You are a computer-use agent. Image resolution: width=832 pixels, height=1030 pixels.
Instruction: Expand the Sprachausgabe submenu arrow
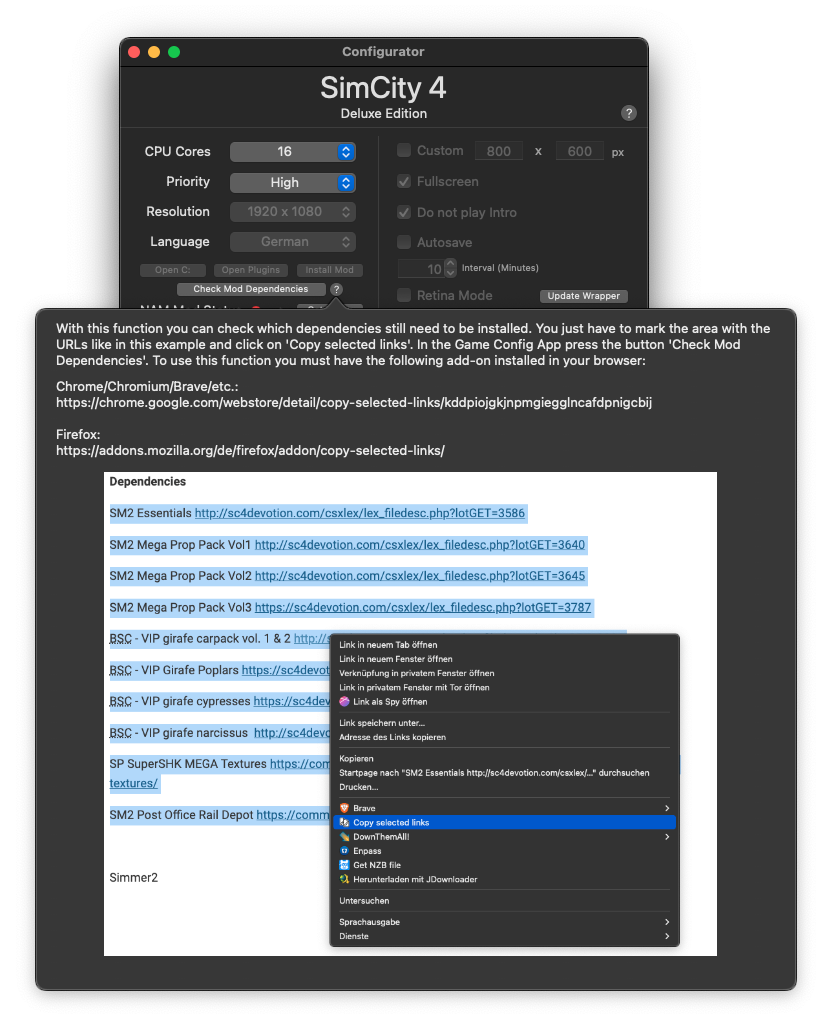coord(667,922)
